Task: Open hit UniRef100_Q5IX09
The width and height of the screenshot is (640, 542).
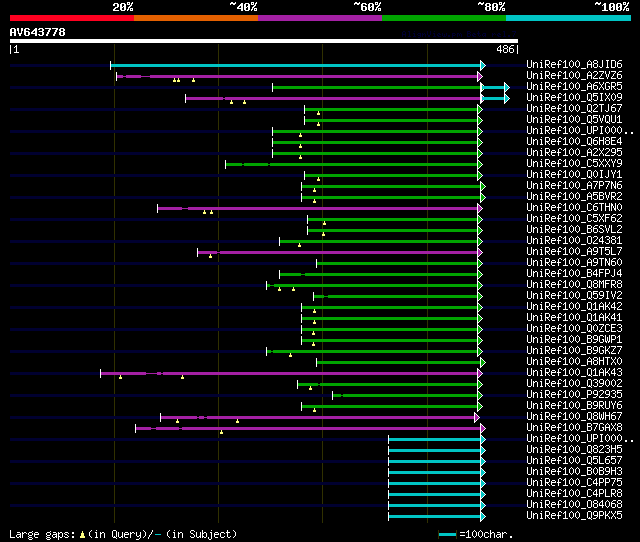Action: click(x=574, y=98)
